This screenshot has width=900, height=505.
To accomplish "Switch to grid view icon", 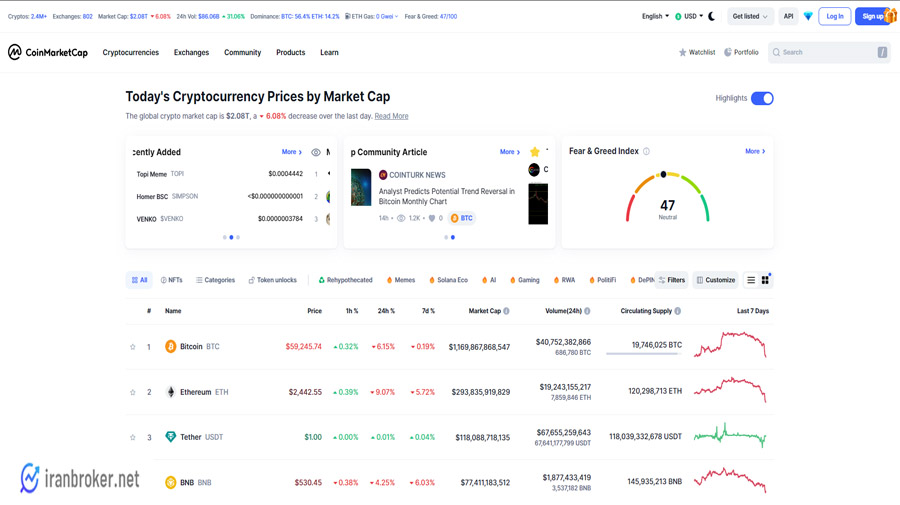I will 765,280.
